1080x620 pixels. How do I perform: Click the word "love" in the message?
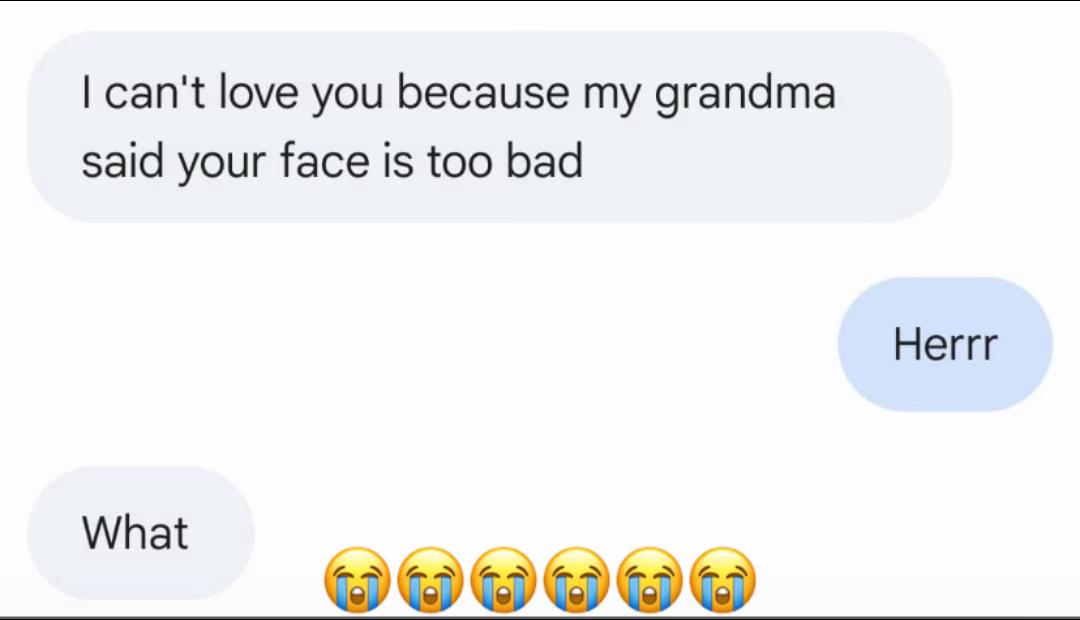click(x=259, y=93)
